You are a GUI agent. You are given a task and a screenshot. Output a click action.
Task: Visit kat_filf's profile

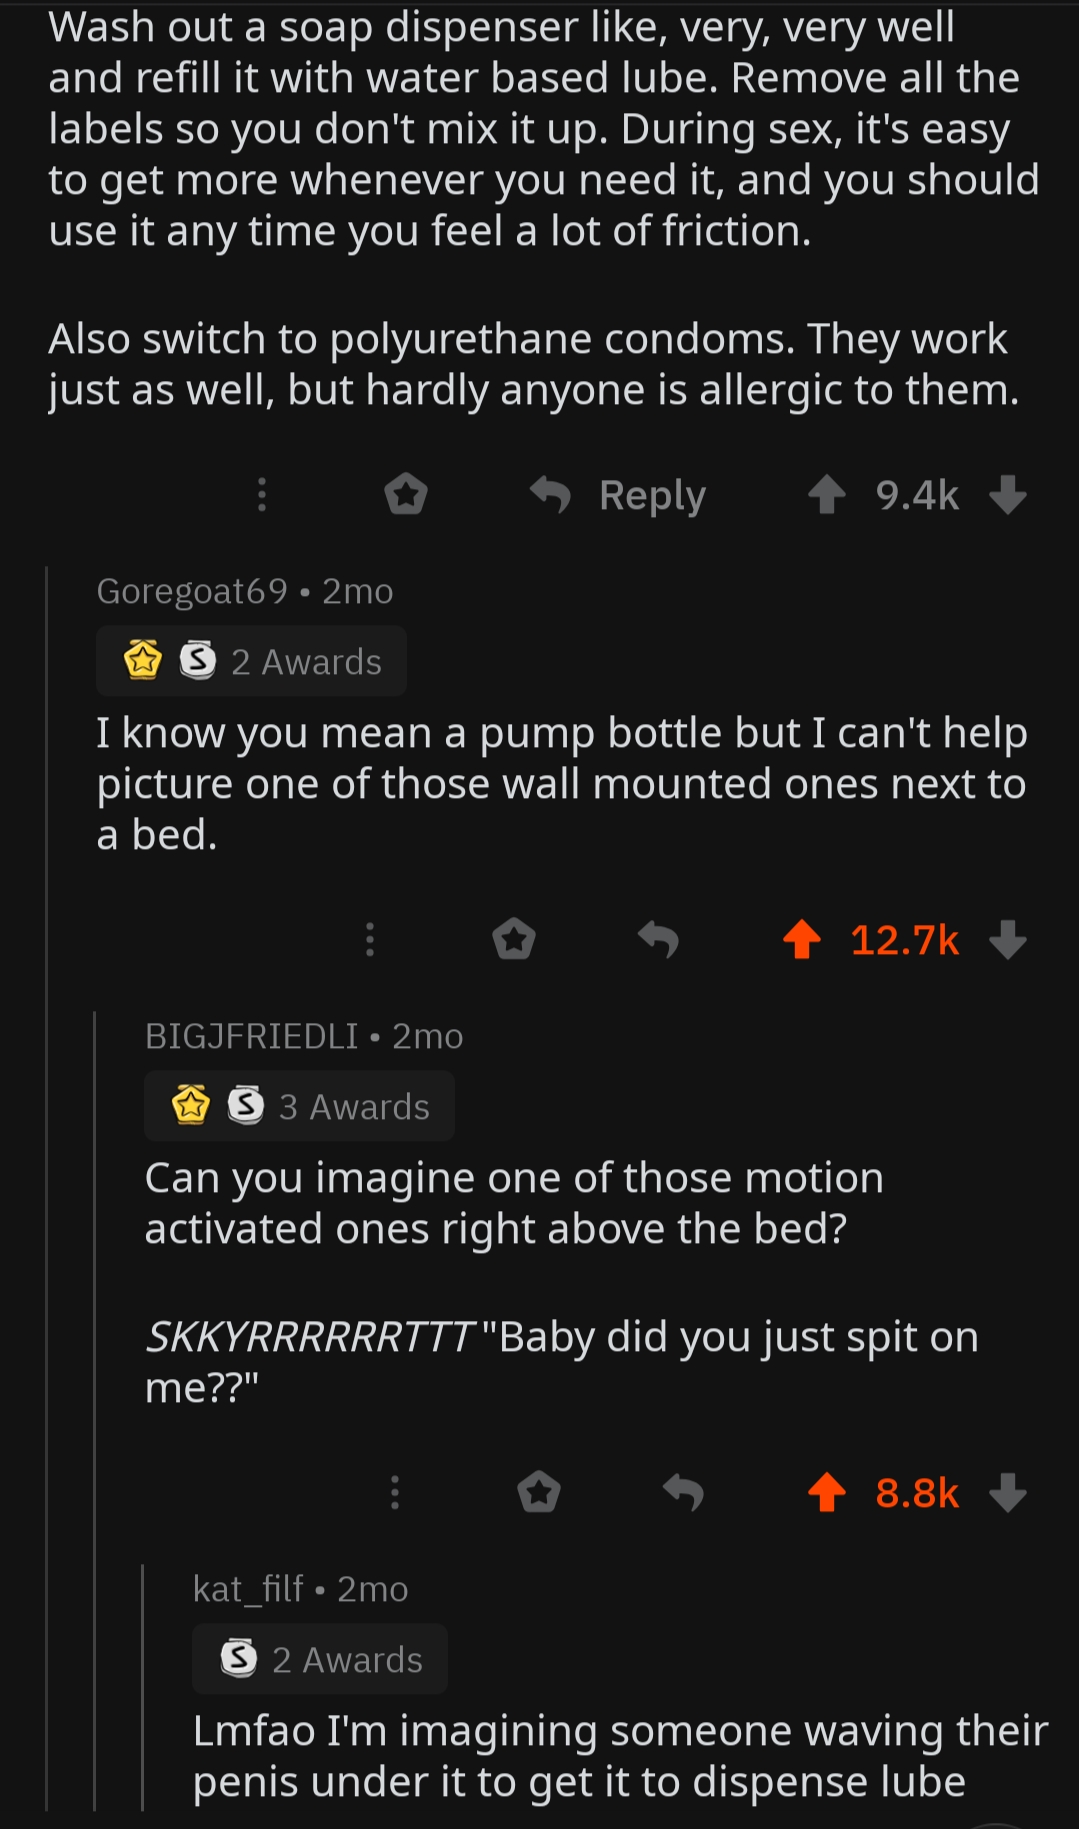248,1589
